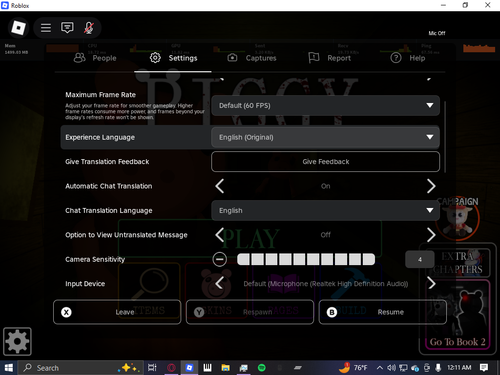Click the Maximum Frame Rate label
This screenshot has width=500, height=375.
100,95
